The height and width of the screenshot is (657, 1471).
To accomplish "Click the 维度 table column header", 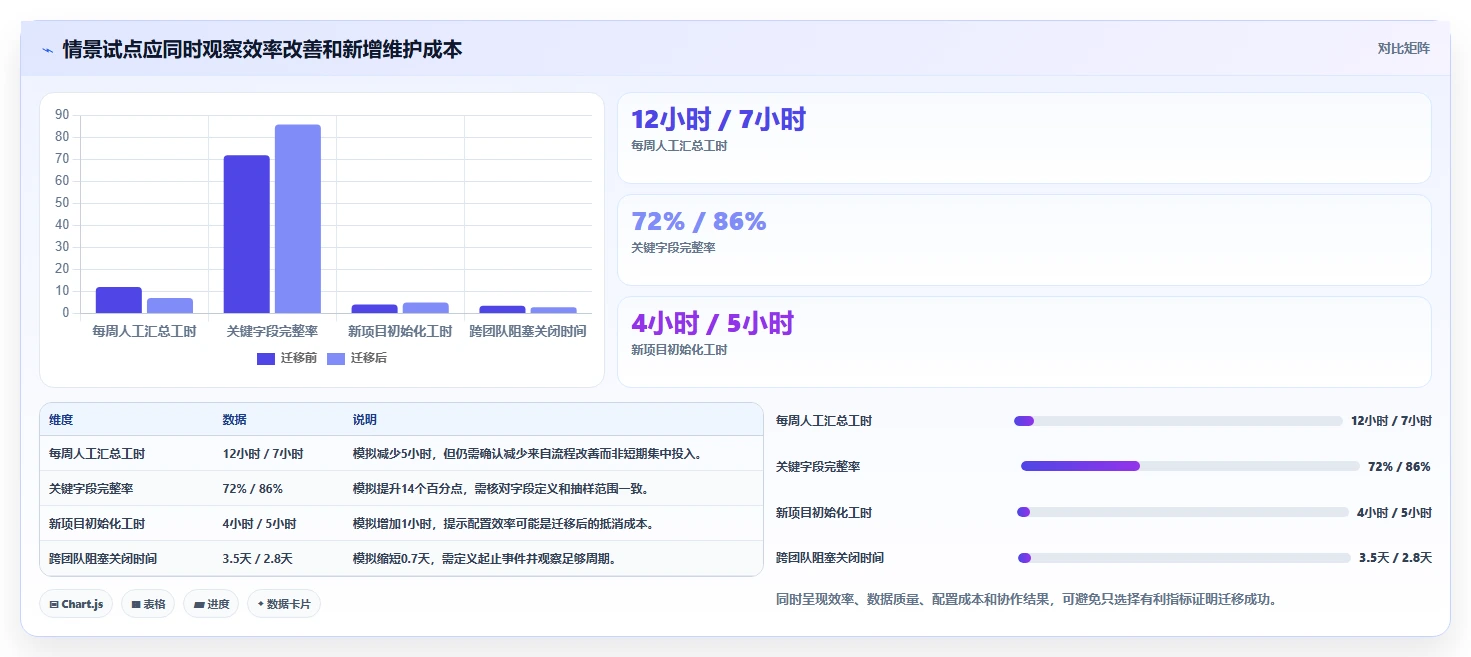I will [x=61, y=420].
